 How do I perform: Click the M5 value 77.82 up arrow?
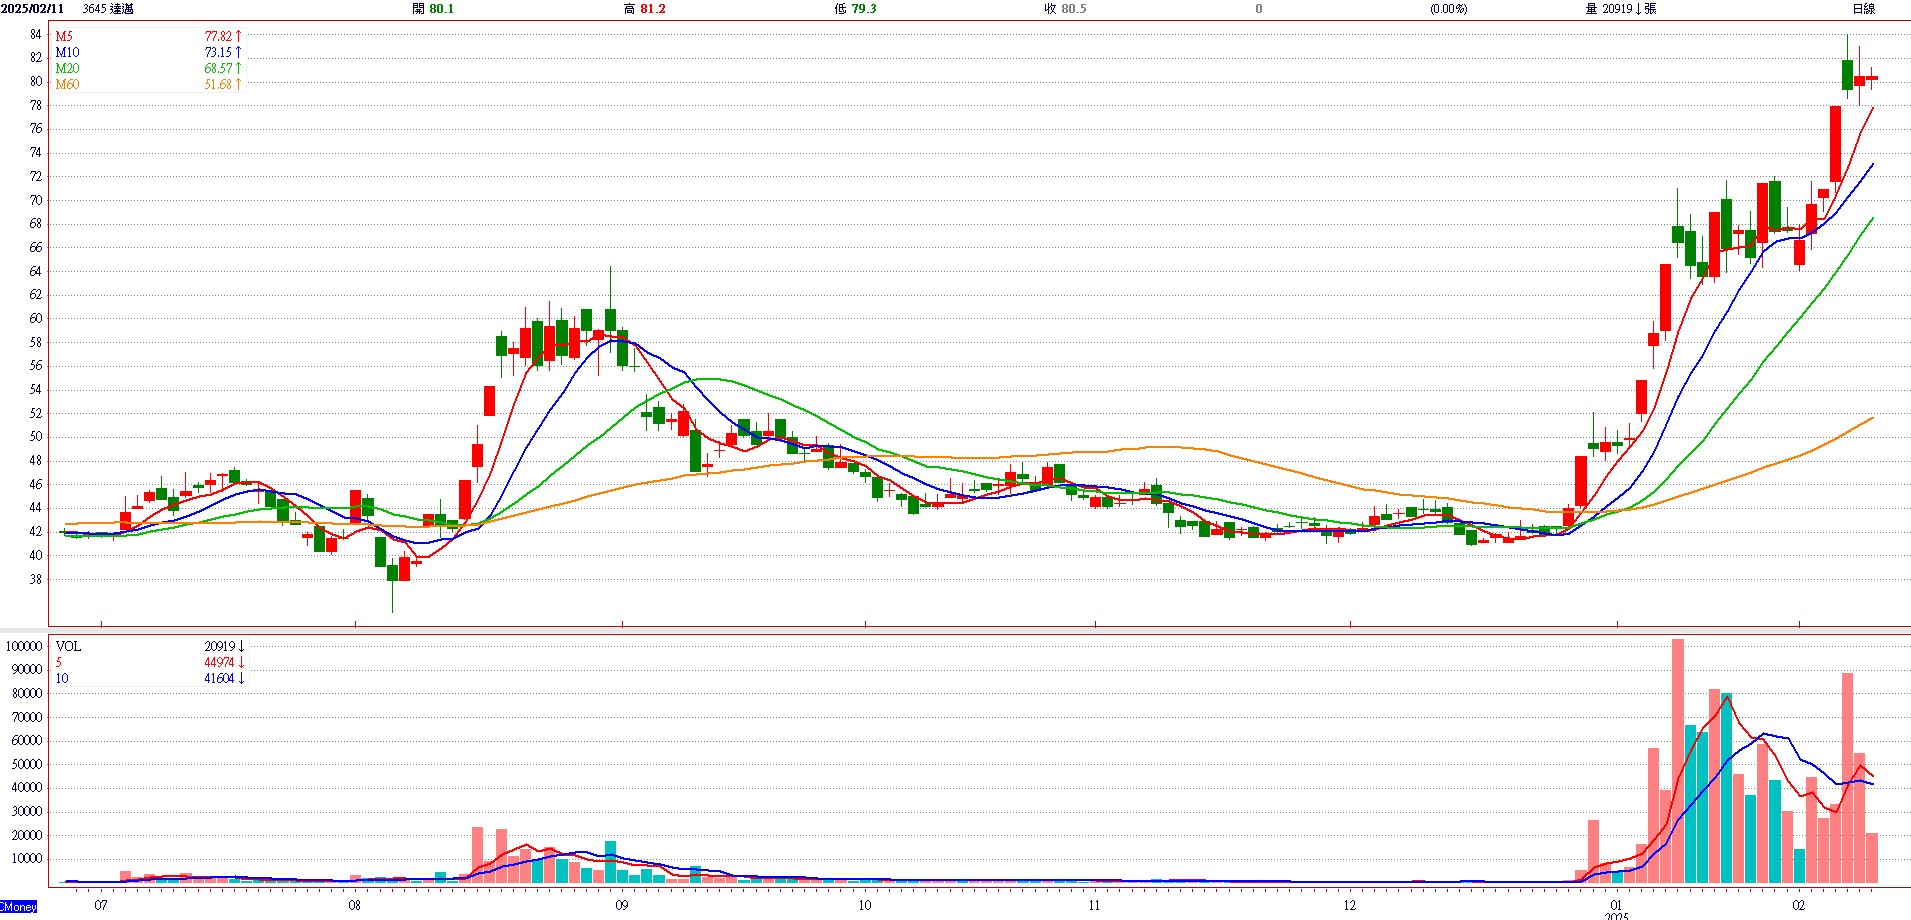[238, 37]
